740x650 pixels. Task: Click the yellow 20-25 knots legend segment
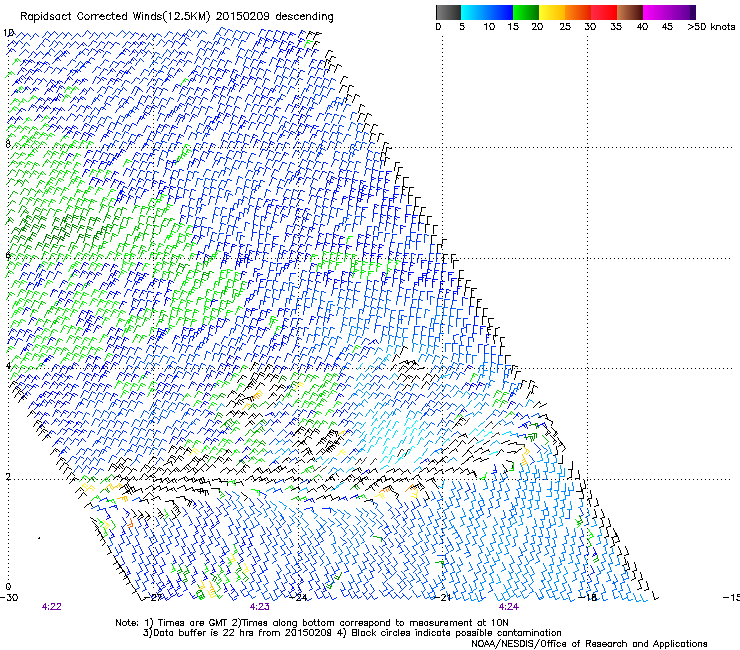(x=552, y=12)
